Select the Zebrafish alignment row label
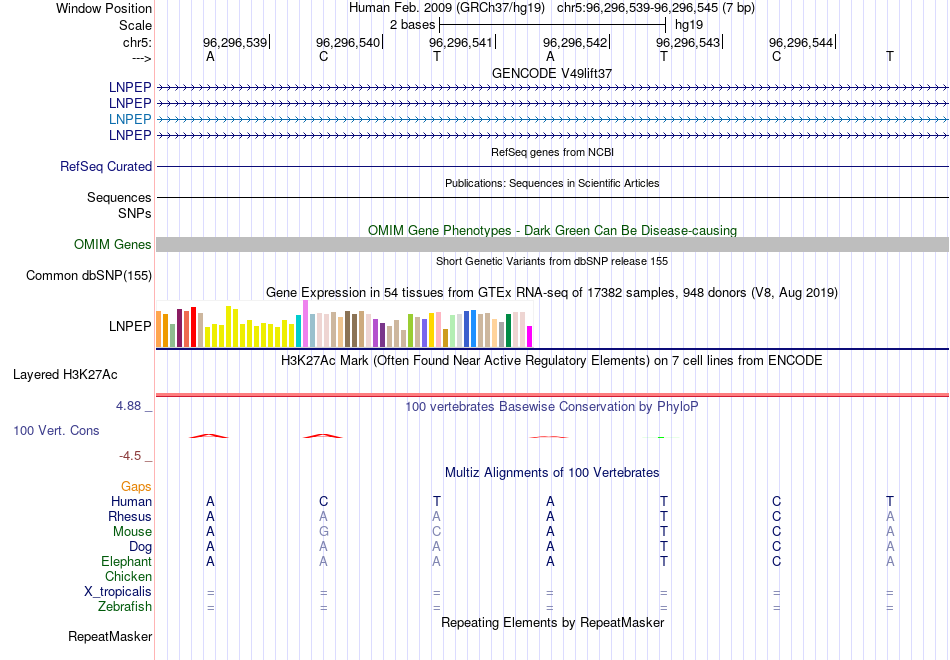 click(125, 607)
